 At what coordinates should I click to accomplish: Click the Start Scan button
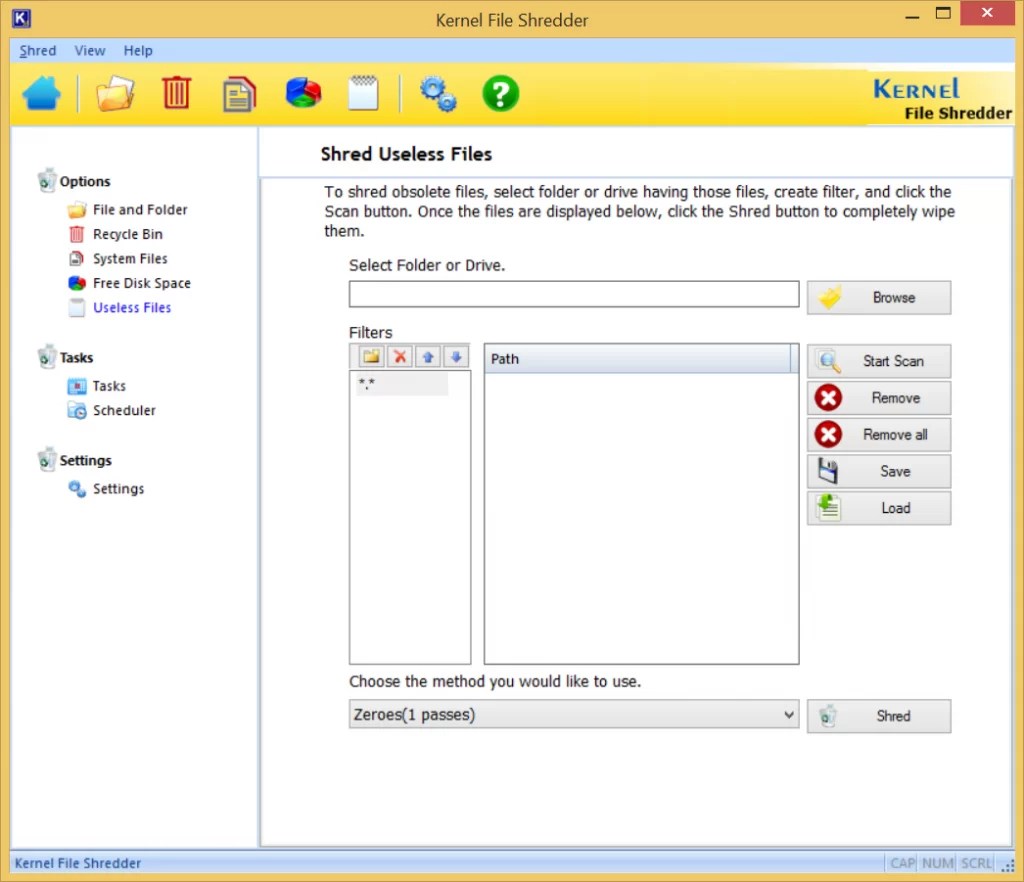coord(878,361)
